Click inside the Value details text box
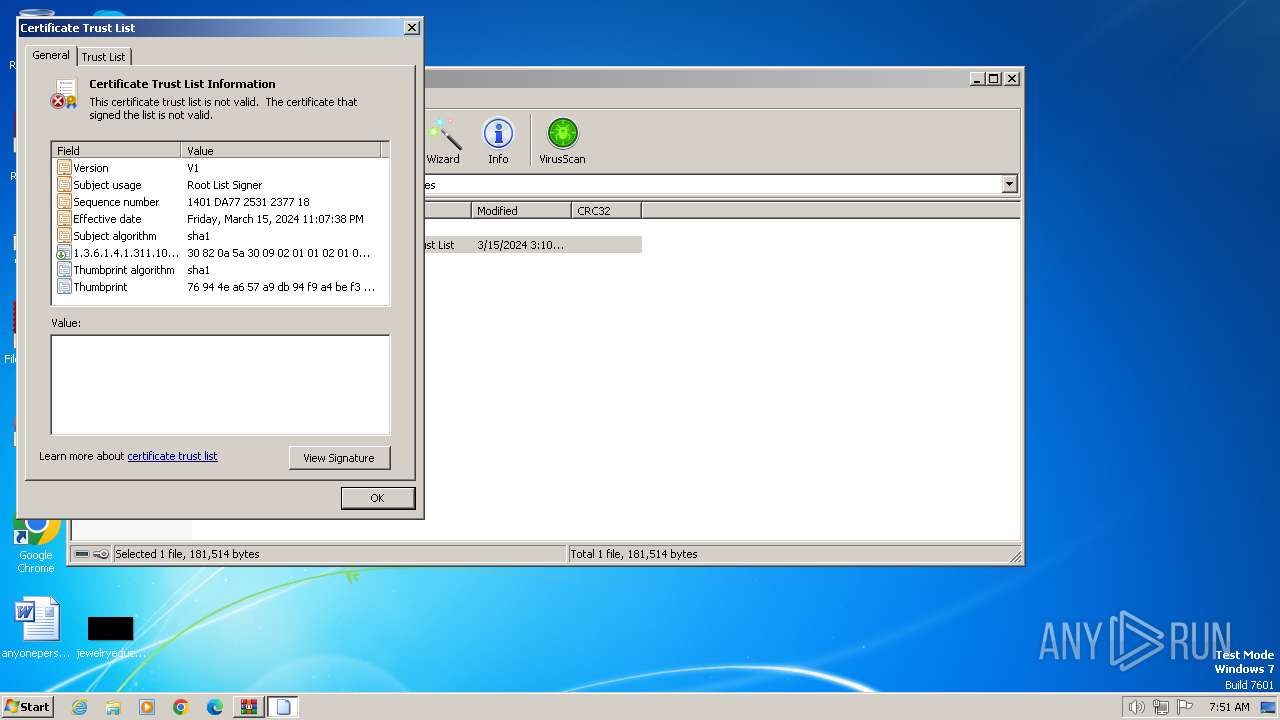Screen dimensions: 1280x720 click(220, 385)
